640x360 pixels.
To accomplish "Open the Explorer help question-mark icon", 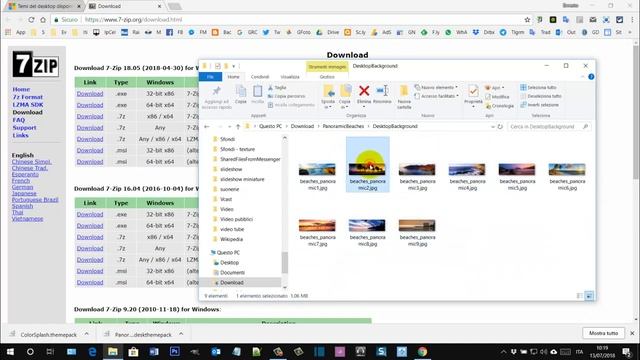I will tap(591, 77).
